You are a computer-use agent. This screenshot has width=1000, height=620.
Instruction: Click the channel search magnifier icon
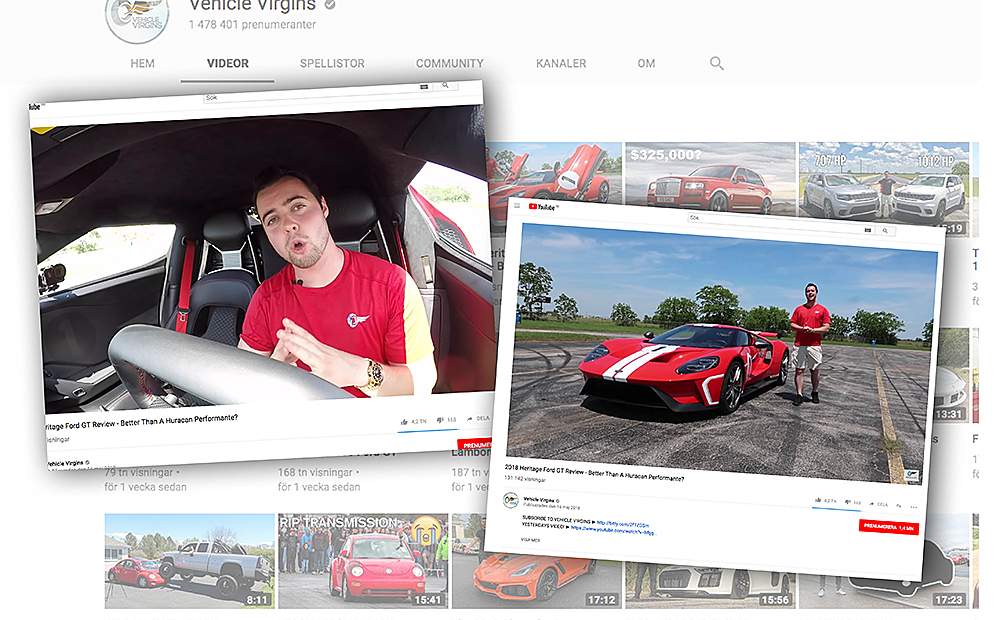[716, 63]
